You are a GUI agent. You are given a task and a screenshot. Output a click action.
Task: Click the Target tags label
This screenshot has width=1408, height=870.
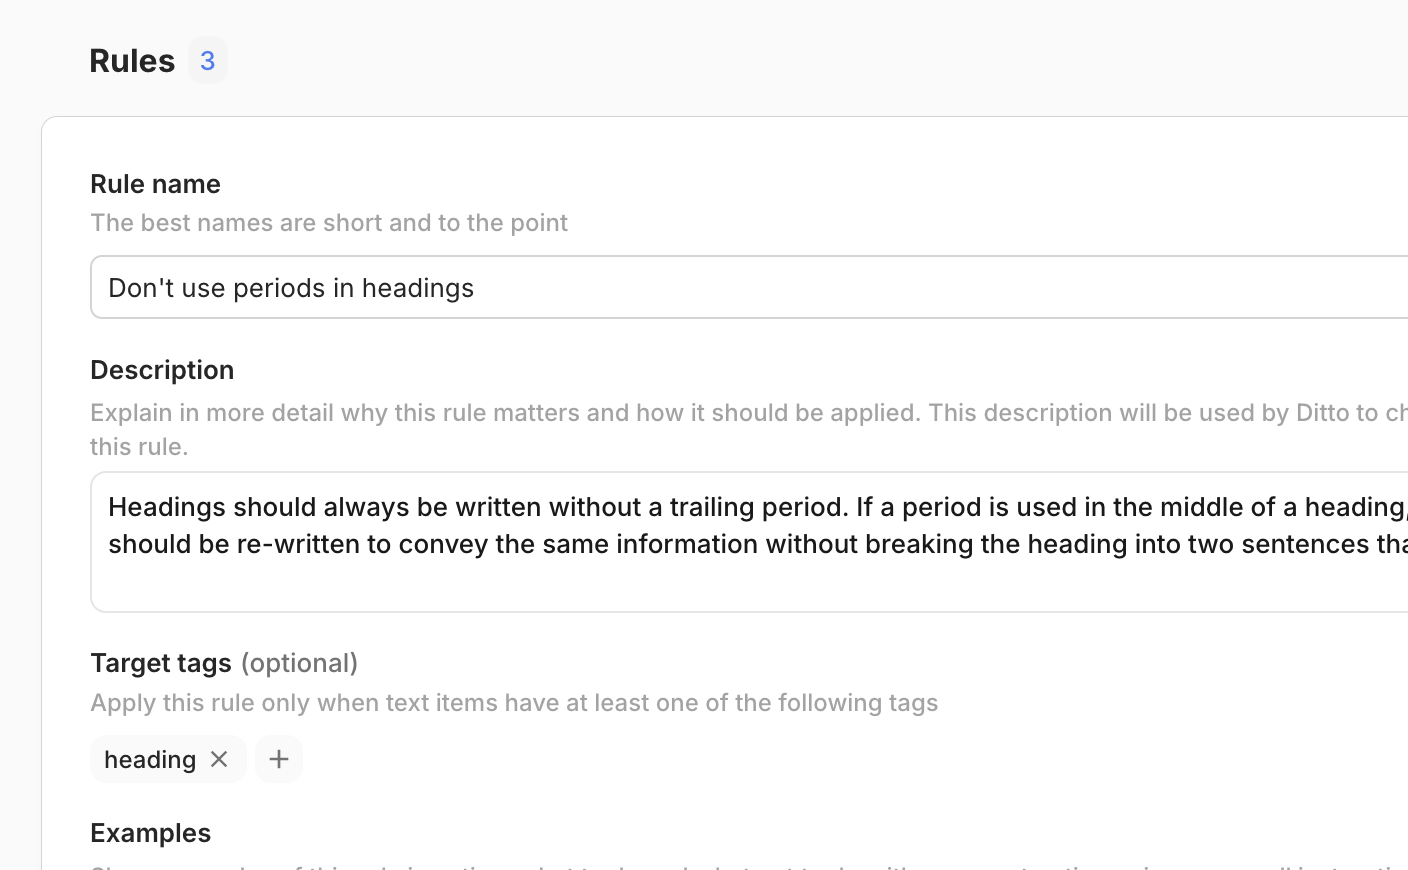point(161,662)
